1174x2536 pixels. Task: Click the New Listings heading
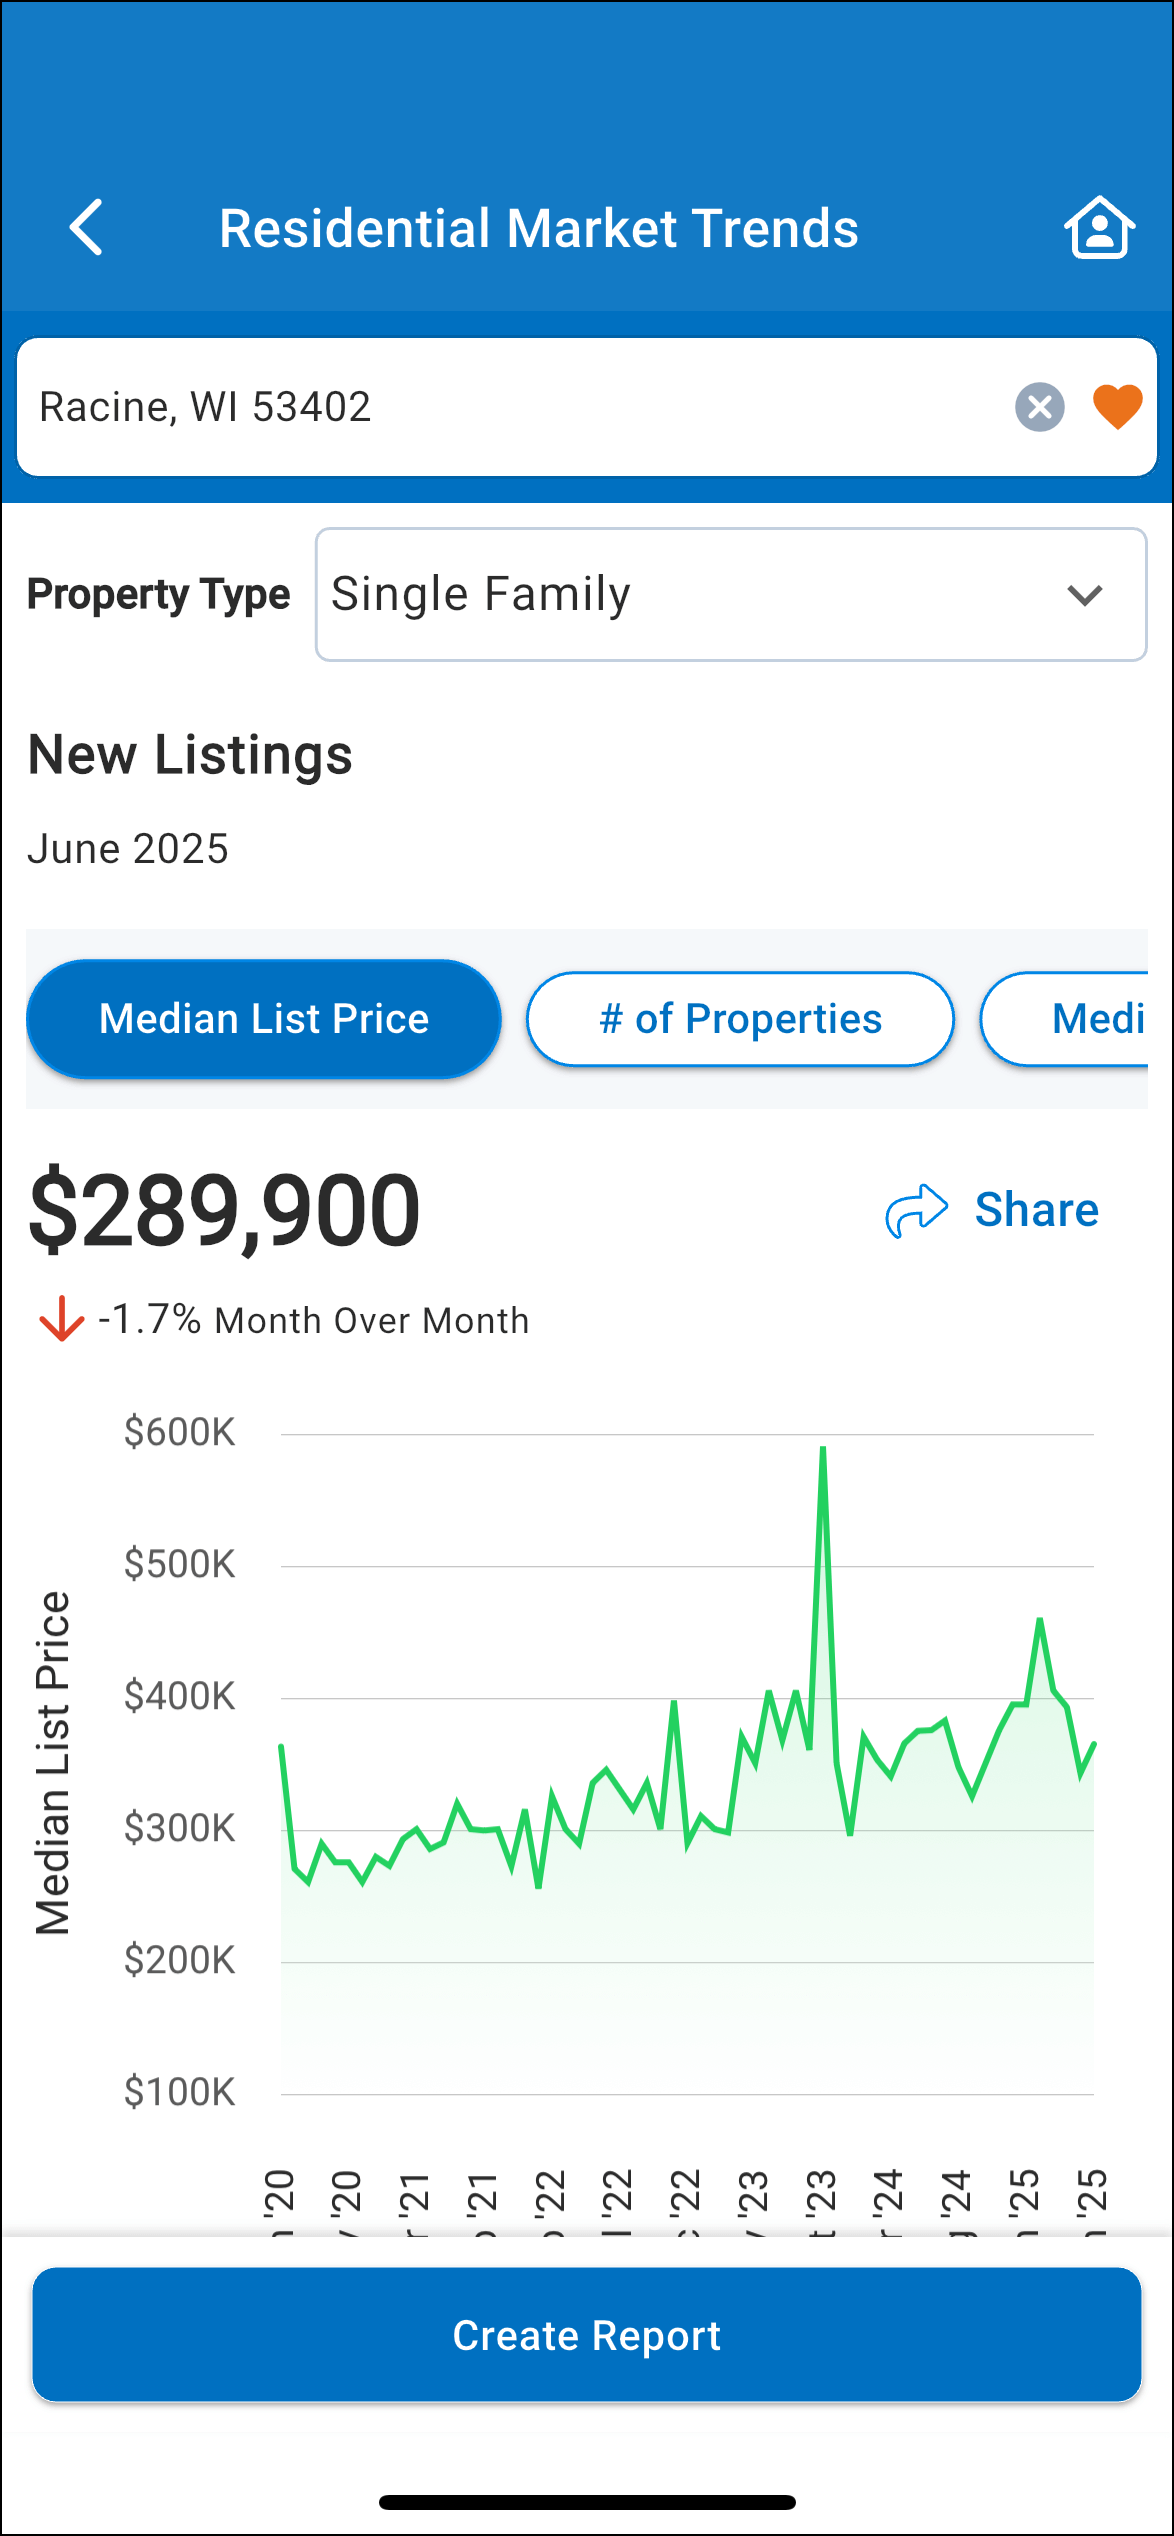190,755
